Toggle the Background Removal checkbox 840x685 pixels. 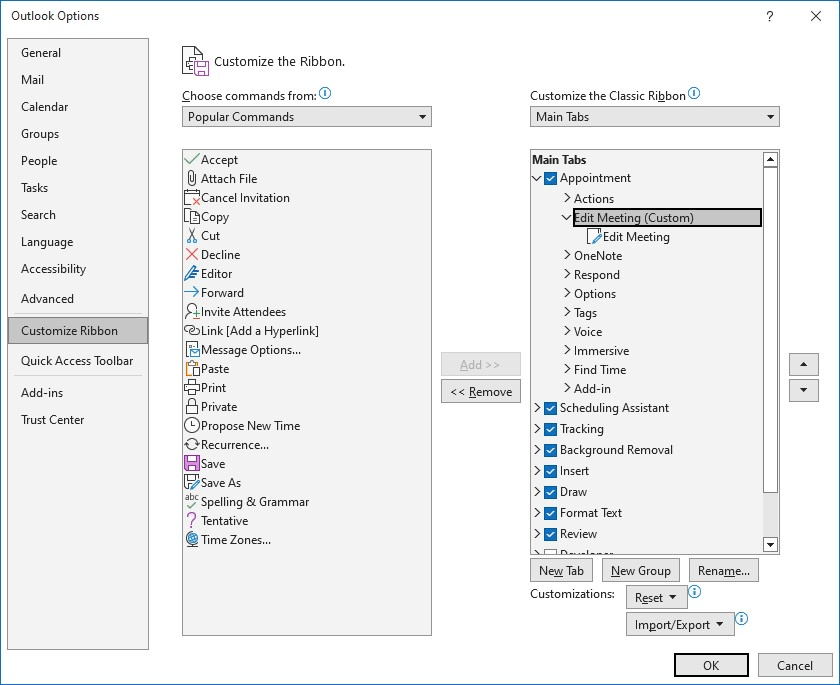[550, 450]
